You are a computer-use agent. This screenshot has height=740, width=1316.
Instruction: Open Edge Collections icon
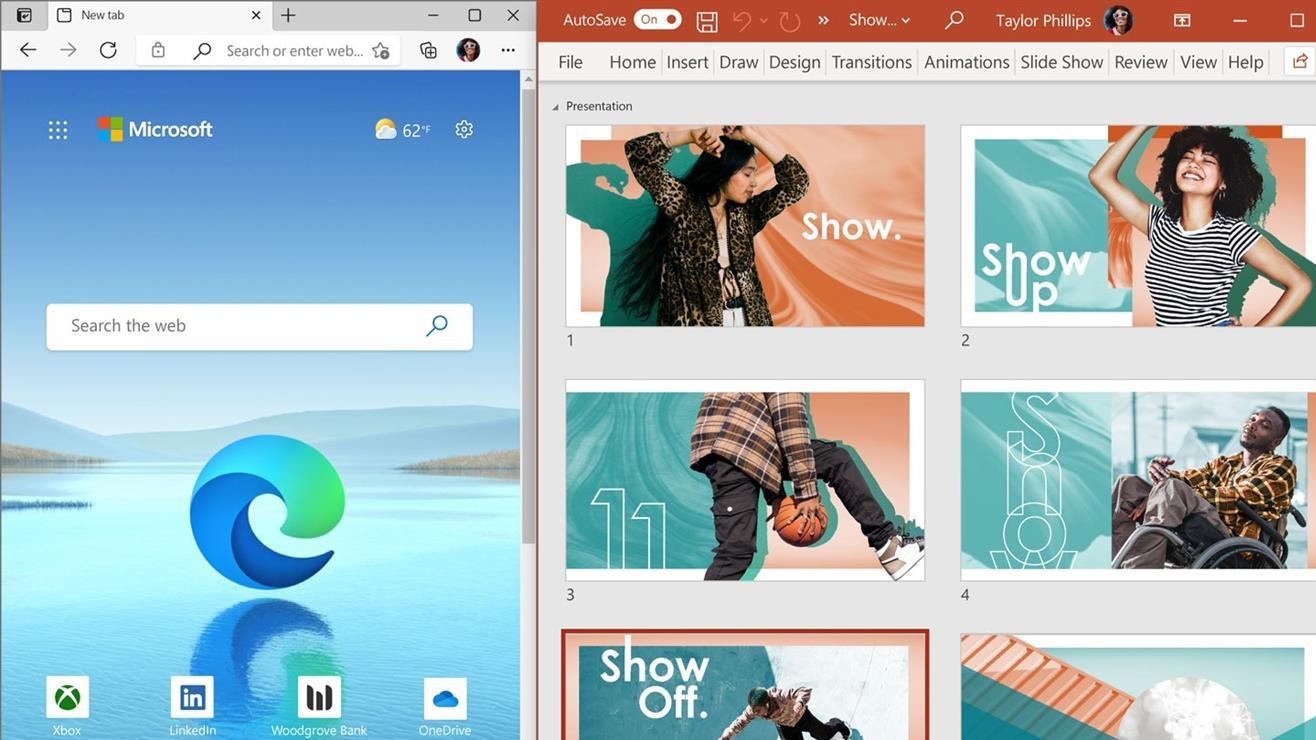click(x=428, y=50)
